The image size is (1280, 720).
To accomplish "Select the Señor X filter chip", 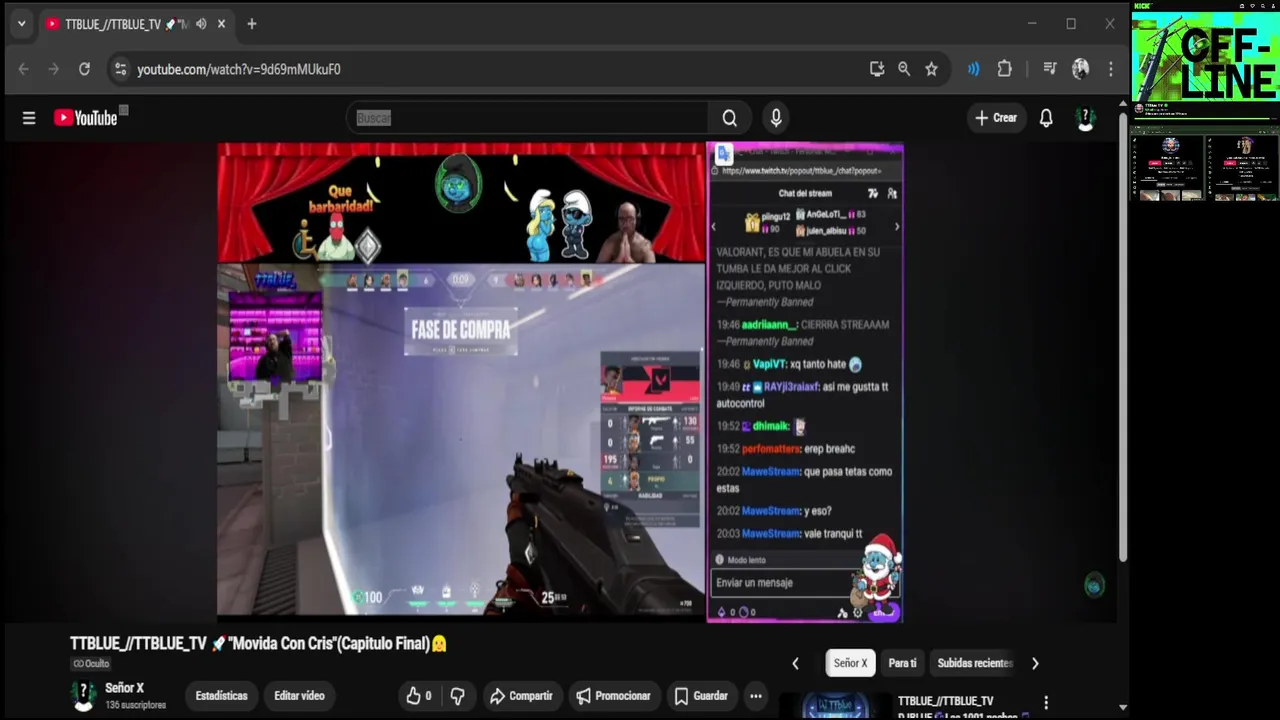I will tap(850, 663).
